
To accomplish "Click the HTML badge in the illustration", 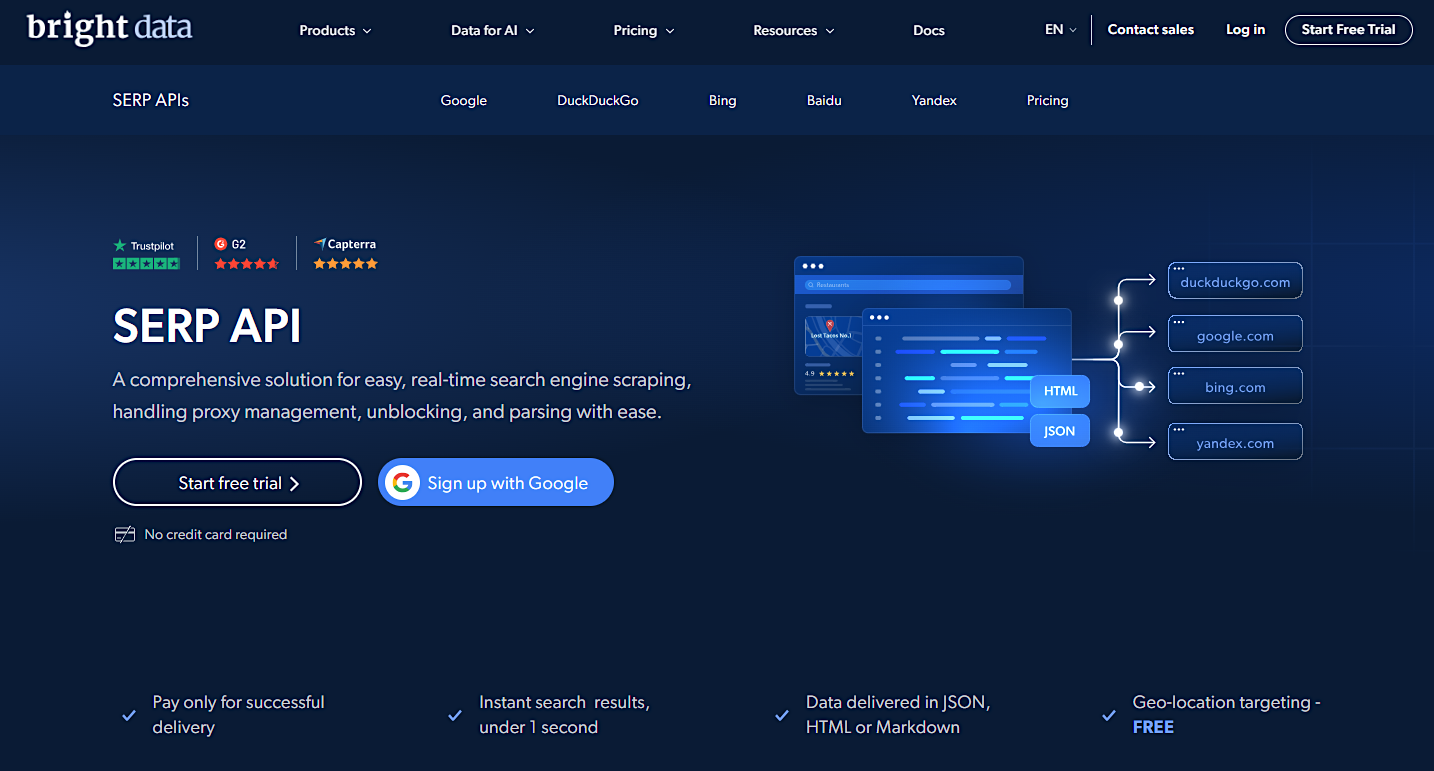I will point(1060,391).
